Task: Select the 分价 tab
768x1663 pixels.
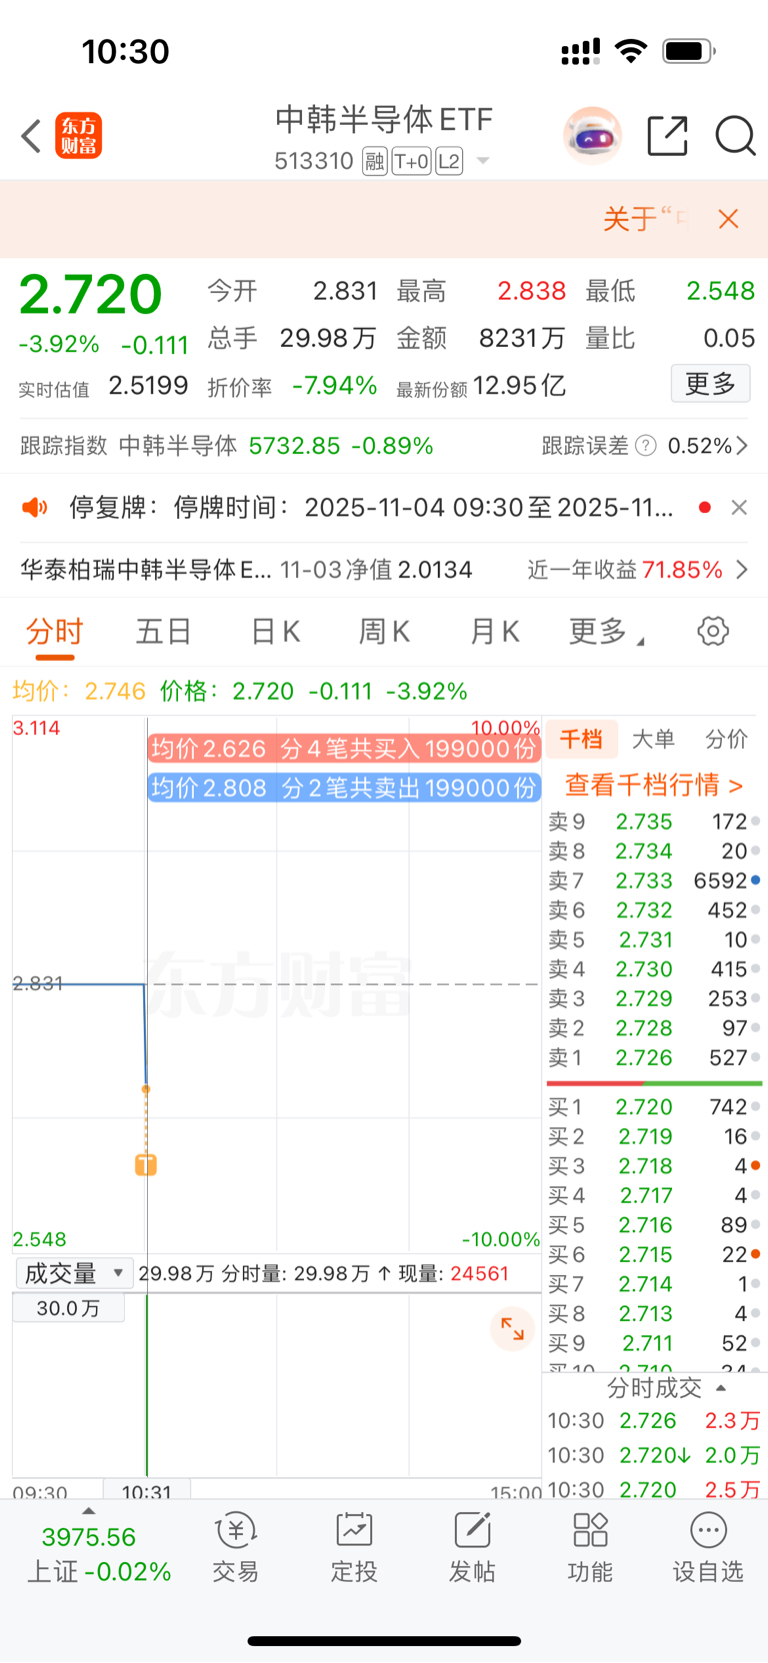Action: (727, 740)
